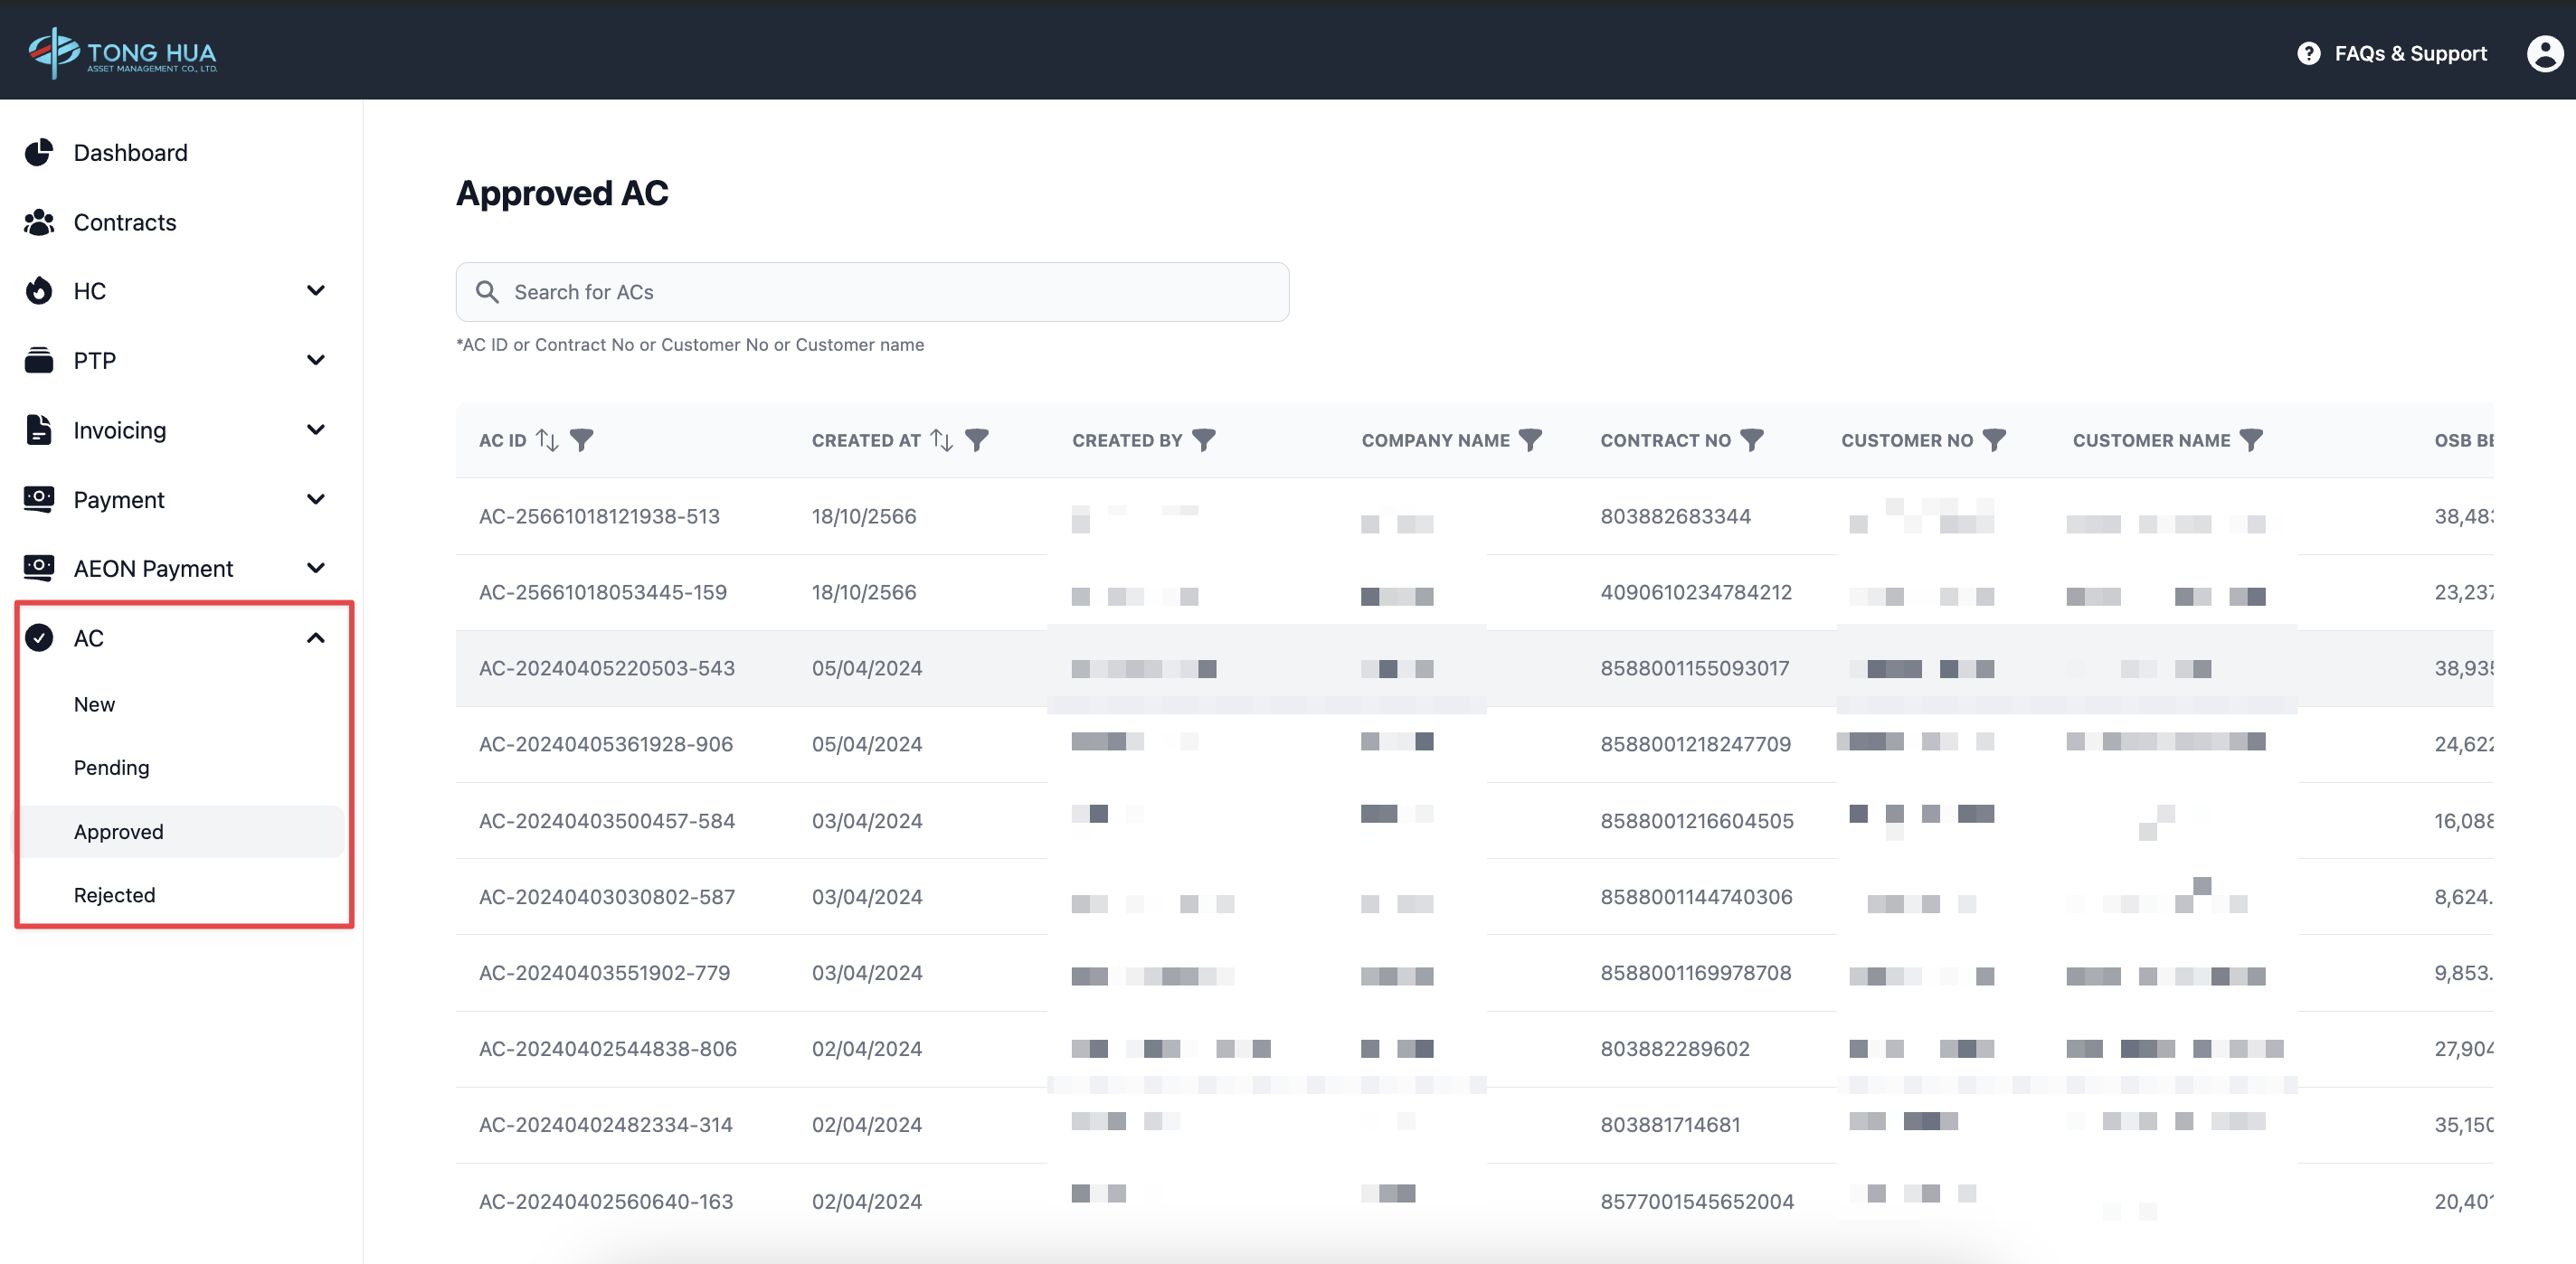Image resolution: width=2576 pixels, height=1264 pixels.
Task: Navigate to Dashboard in sidebar
Action: pyautogui.click(x=130, y=153)
